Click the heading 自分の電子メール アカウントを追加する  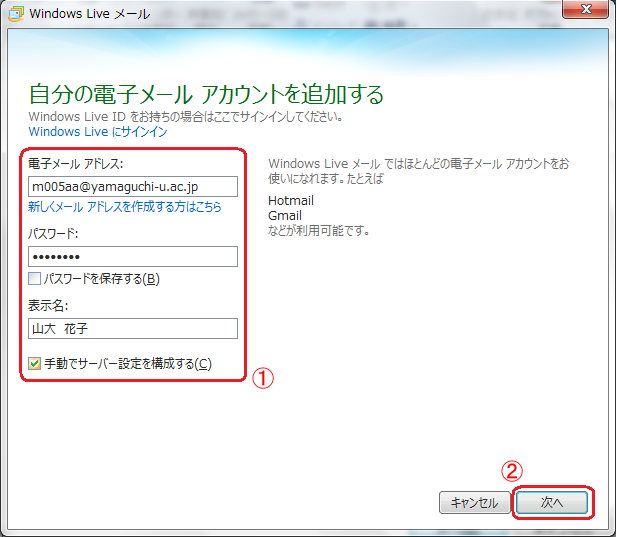[x=207, y=94]
